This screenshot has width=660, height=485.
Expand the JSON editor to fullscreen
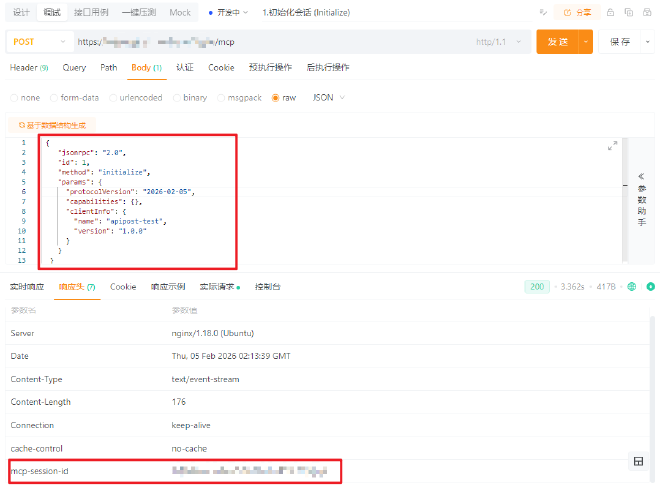pos(612,146)
